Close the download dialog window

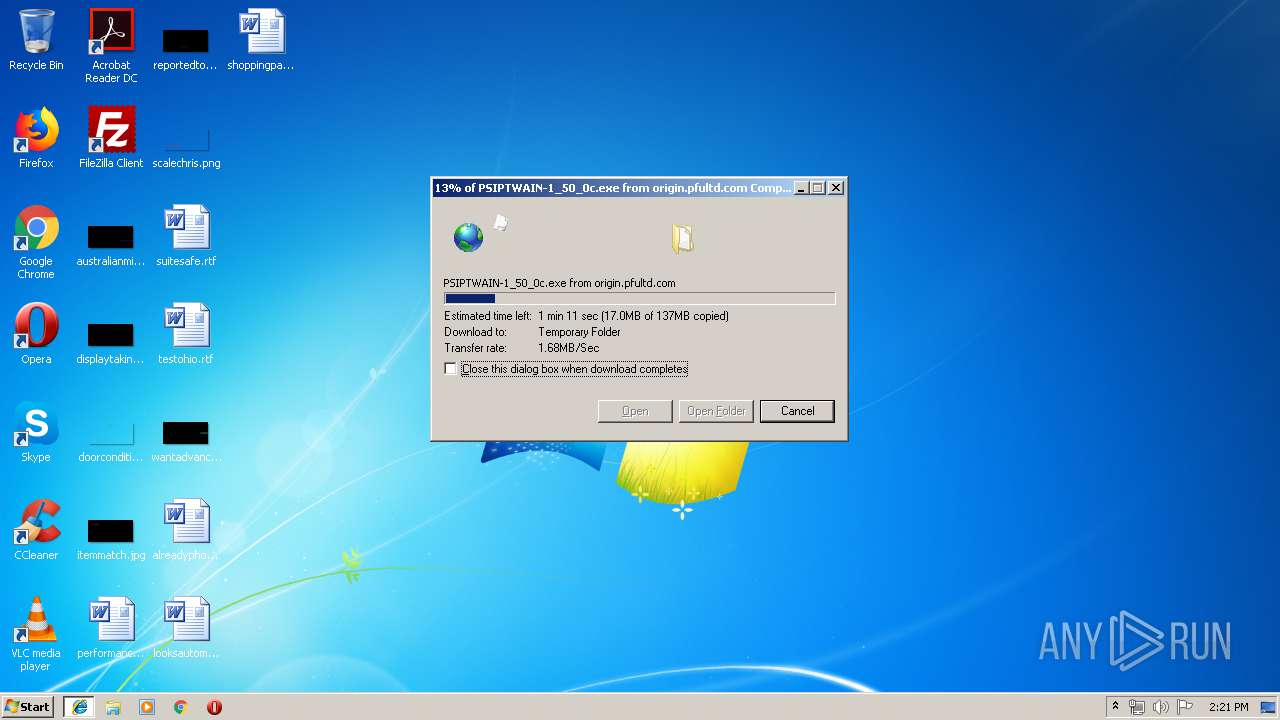tap(836, 188)
